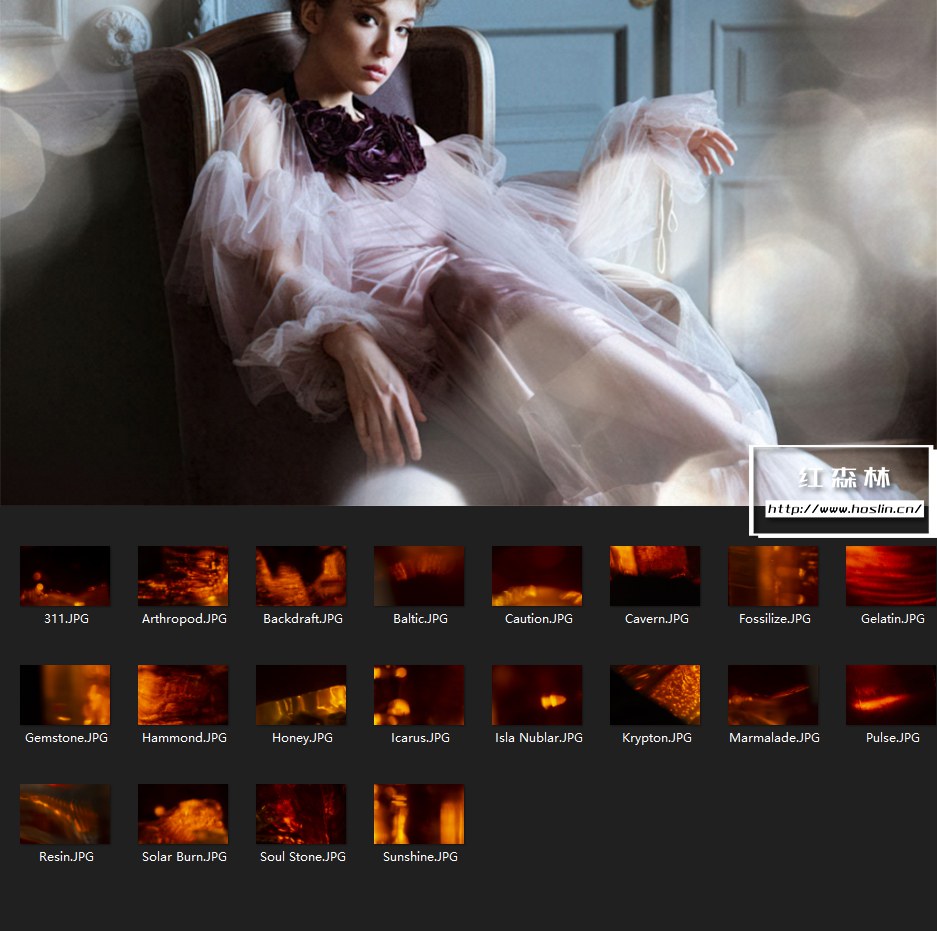Click the Solar Burn.JPG label
Screen dimensions: 937x931
pos(184,856)
